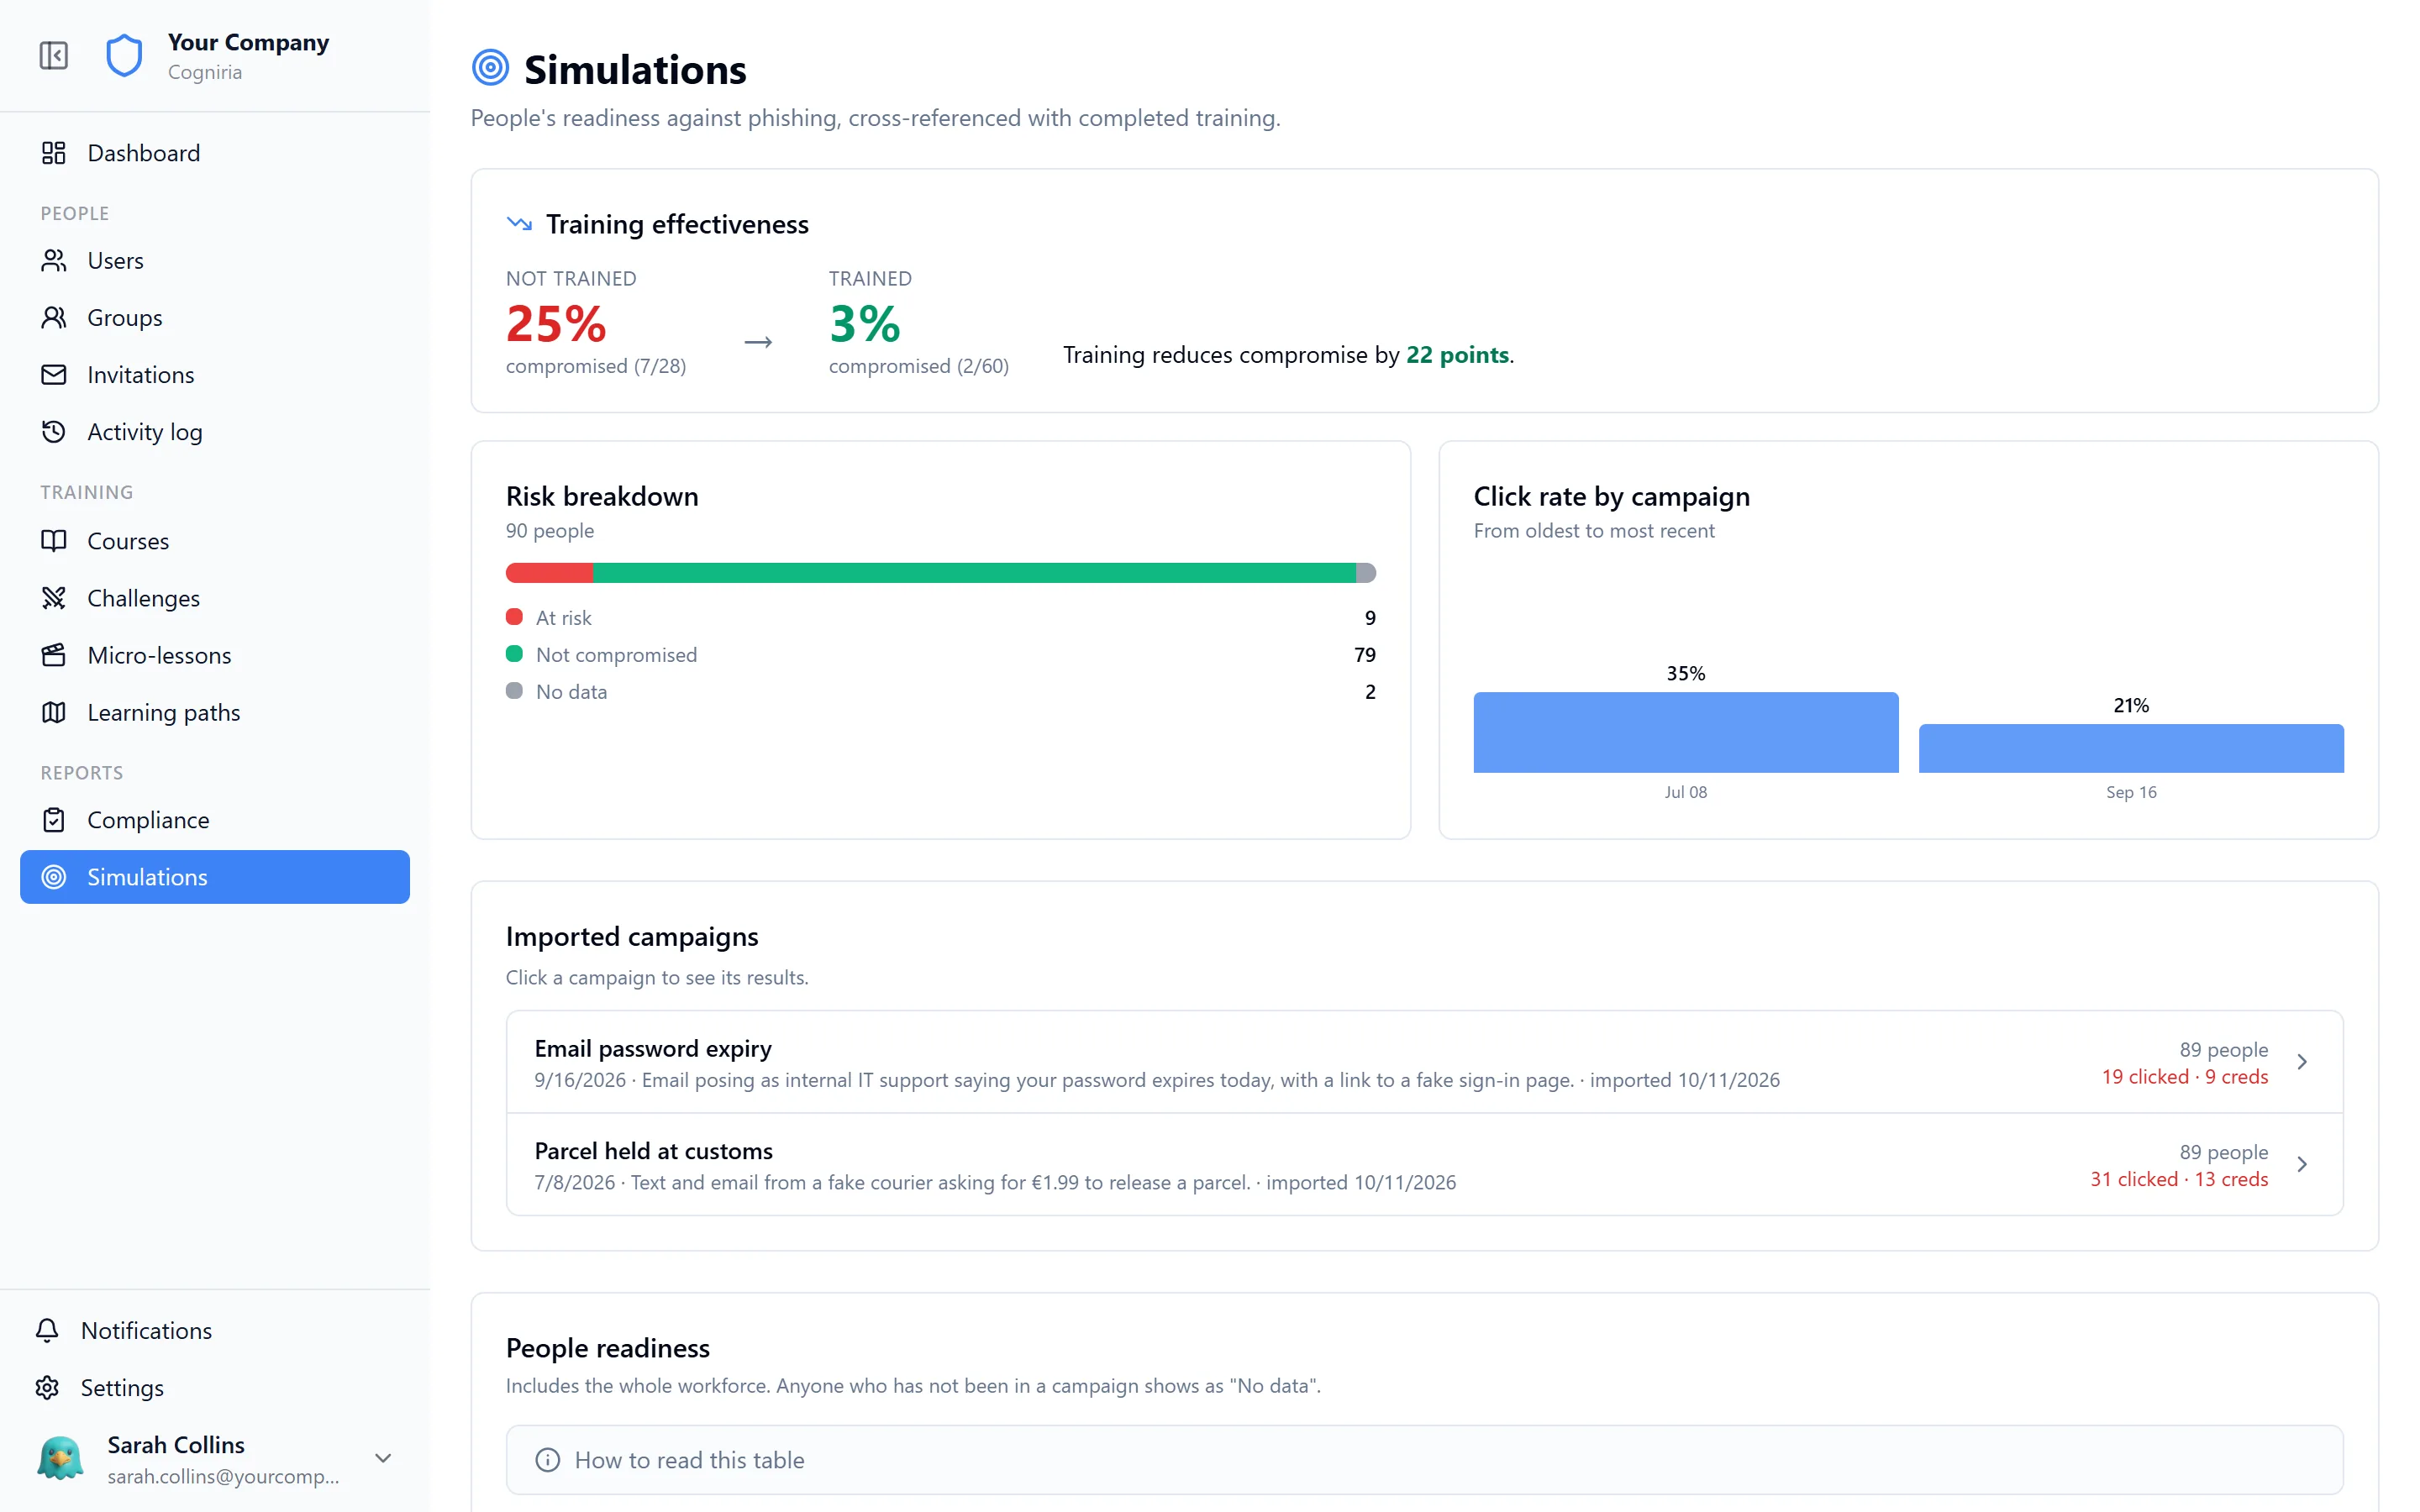Click the Compliance clipboard icon

click(x=54, y=820)
